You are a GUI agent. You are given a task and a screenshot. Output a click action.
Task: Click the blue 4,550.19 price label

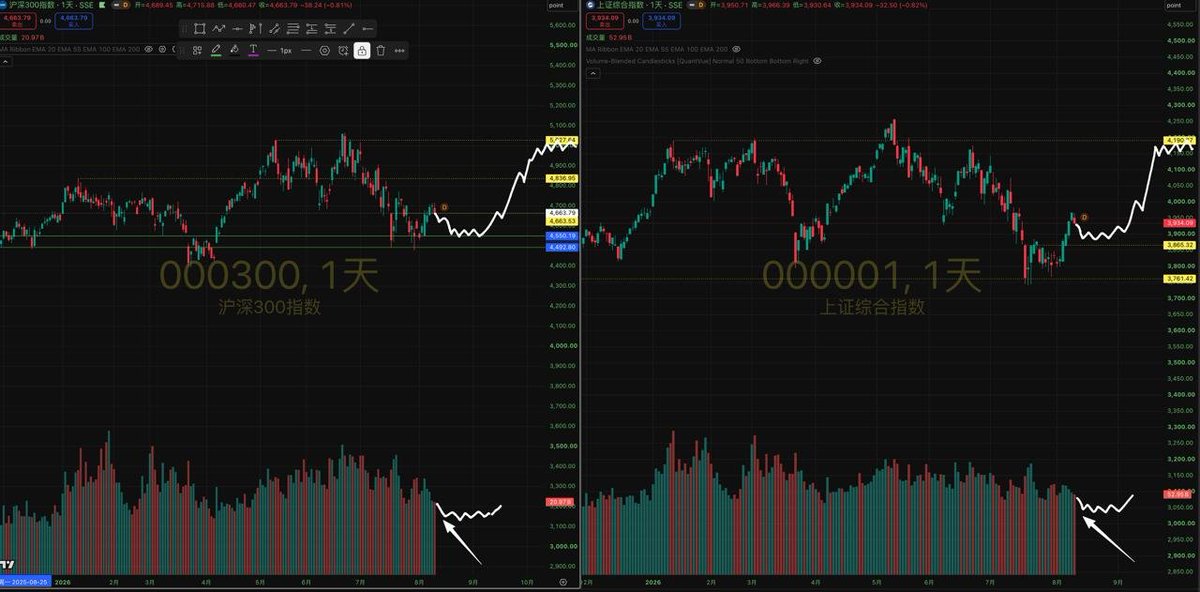[x=561, y=236]
